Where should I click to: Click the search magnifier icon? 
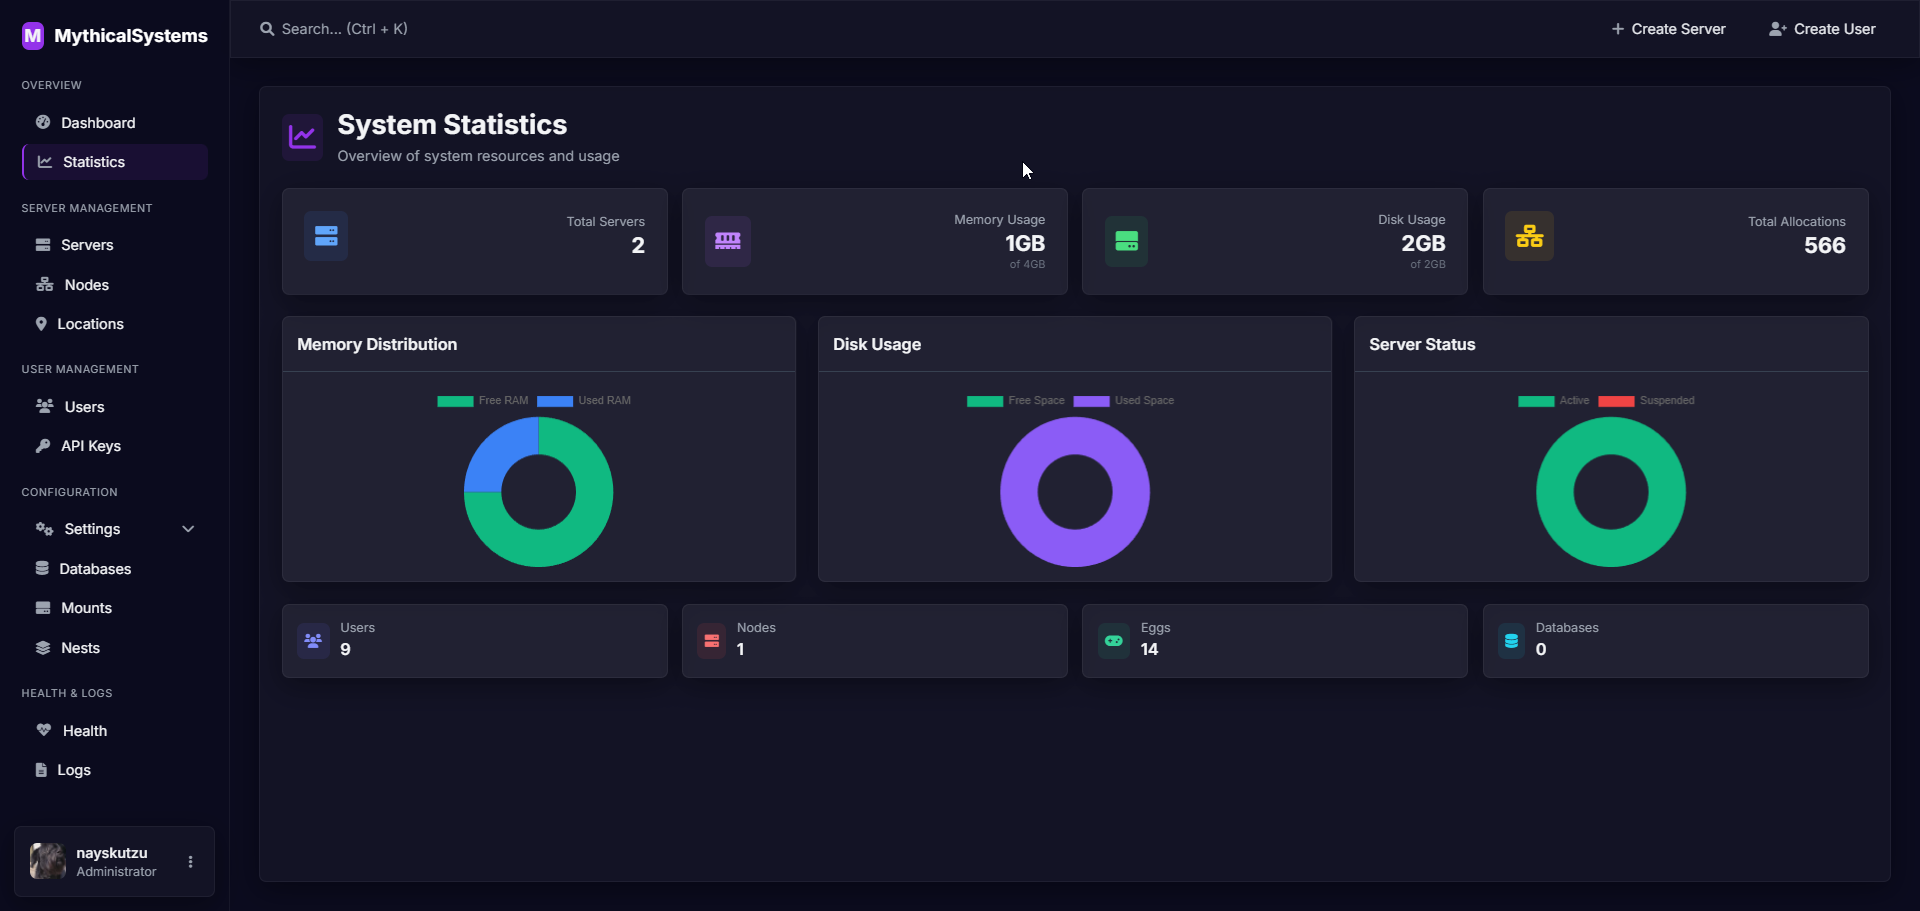click(x=267, y=29)
